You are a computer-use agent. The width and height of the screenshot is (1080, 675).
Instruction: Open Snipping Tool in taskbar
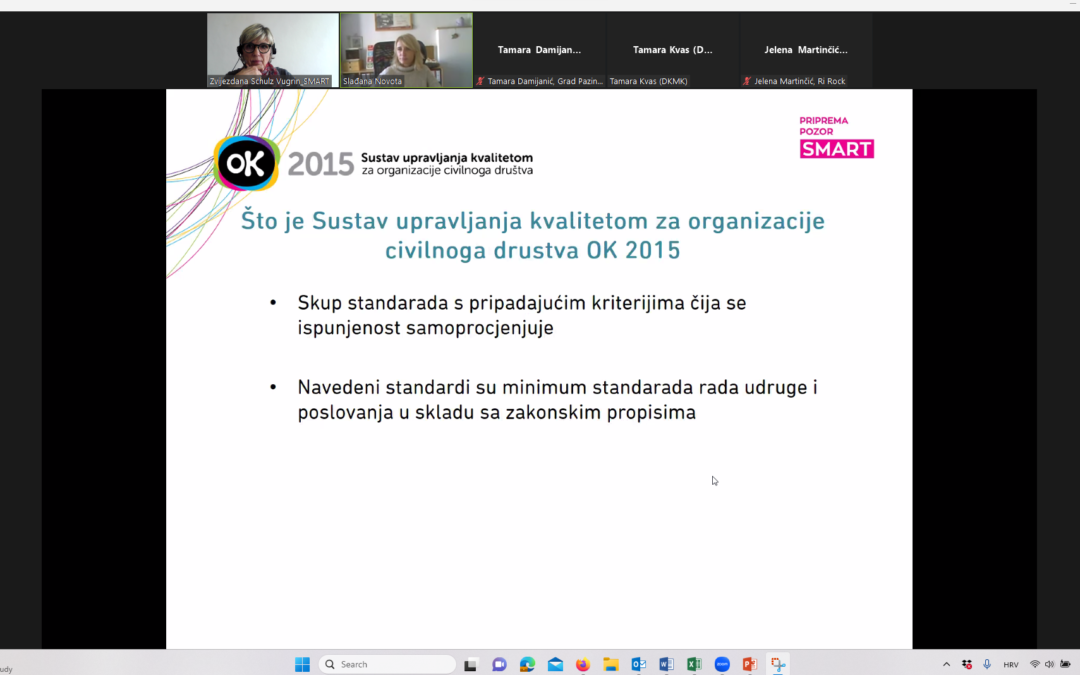point(777,664)
